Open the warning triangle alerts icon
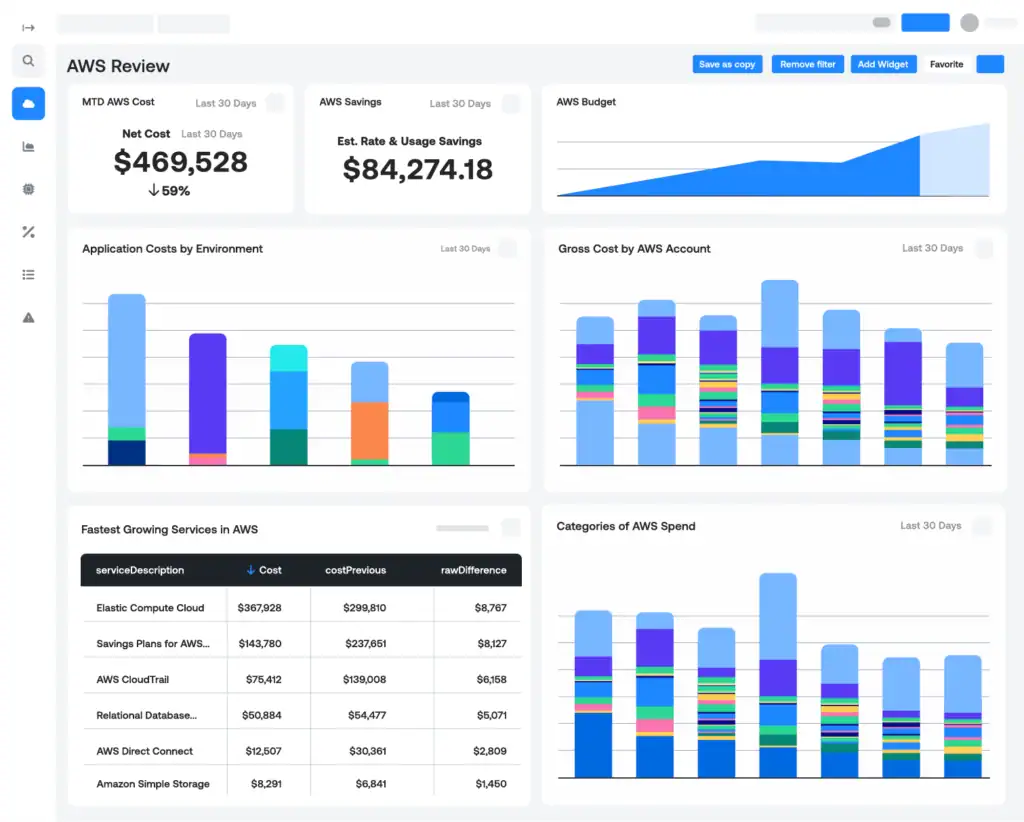Screen dimensions: 1024x822 (x=28, y=318)
